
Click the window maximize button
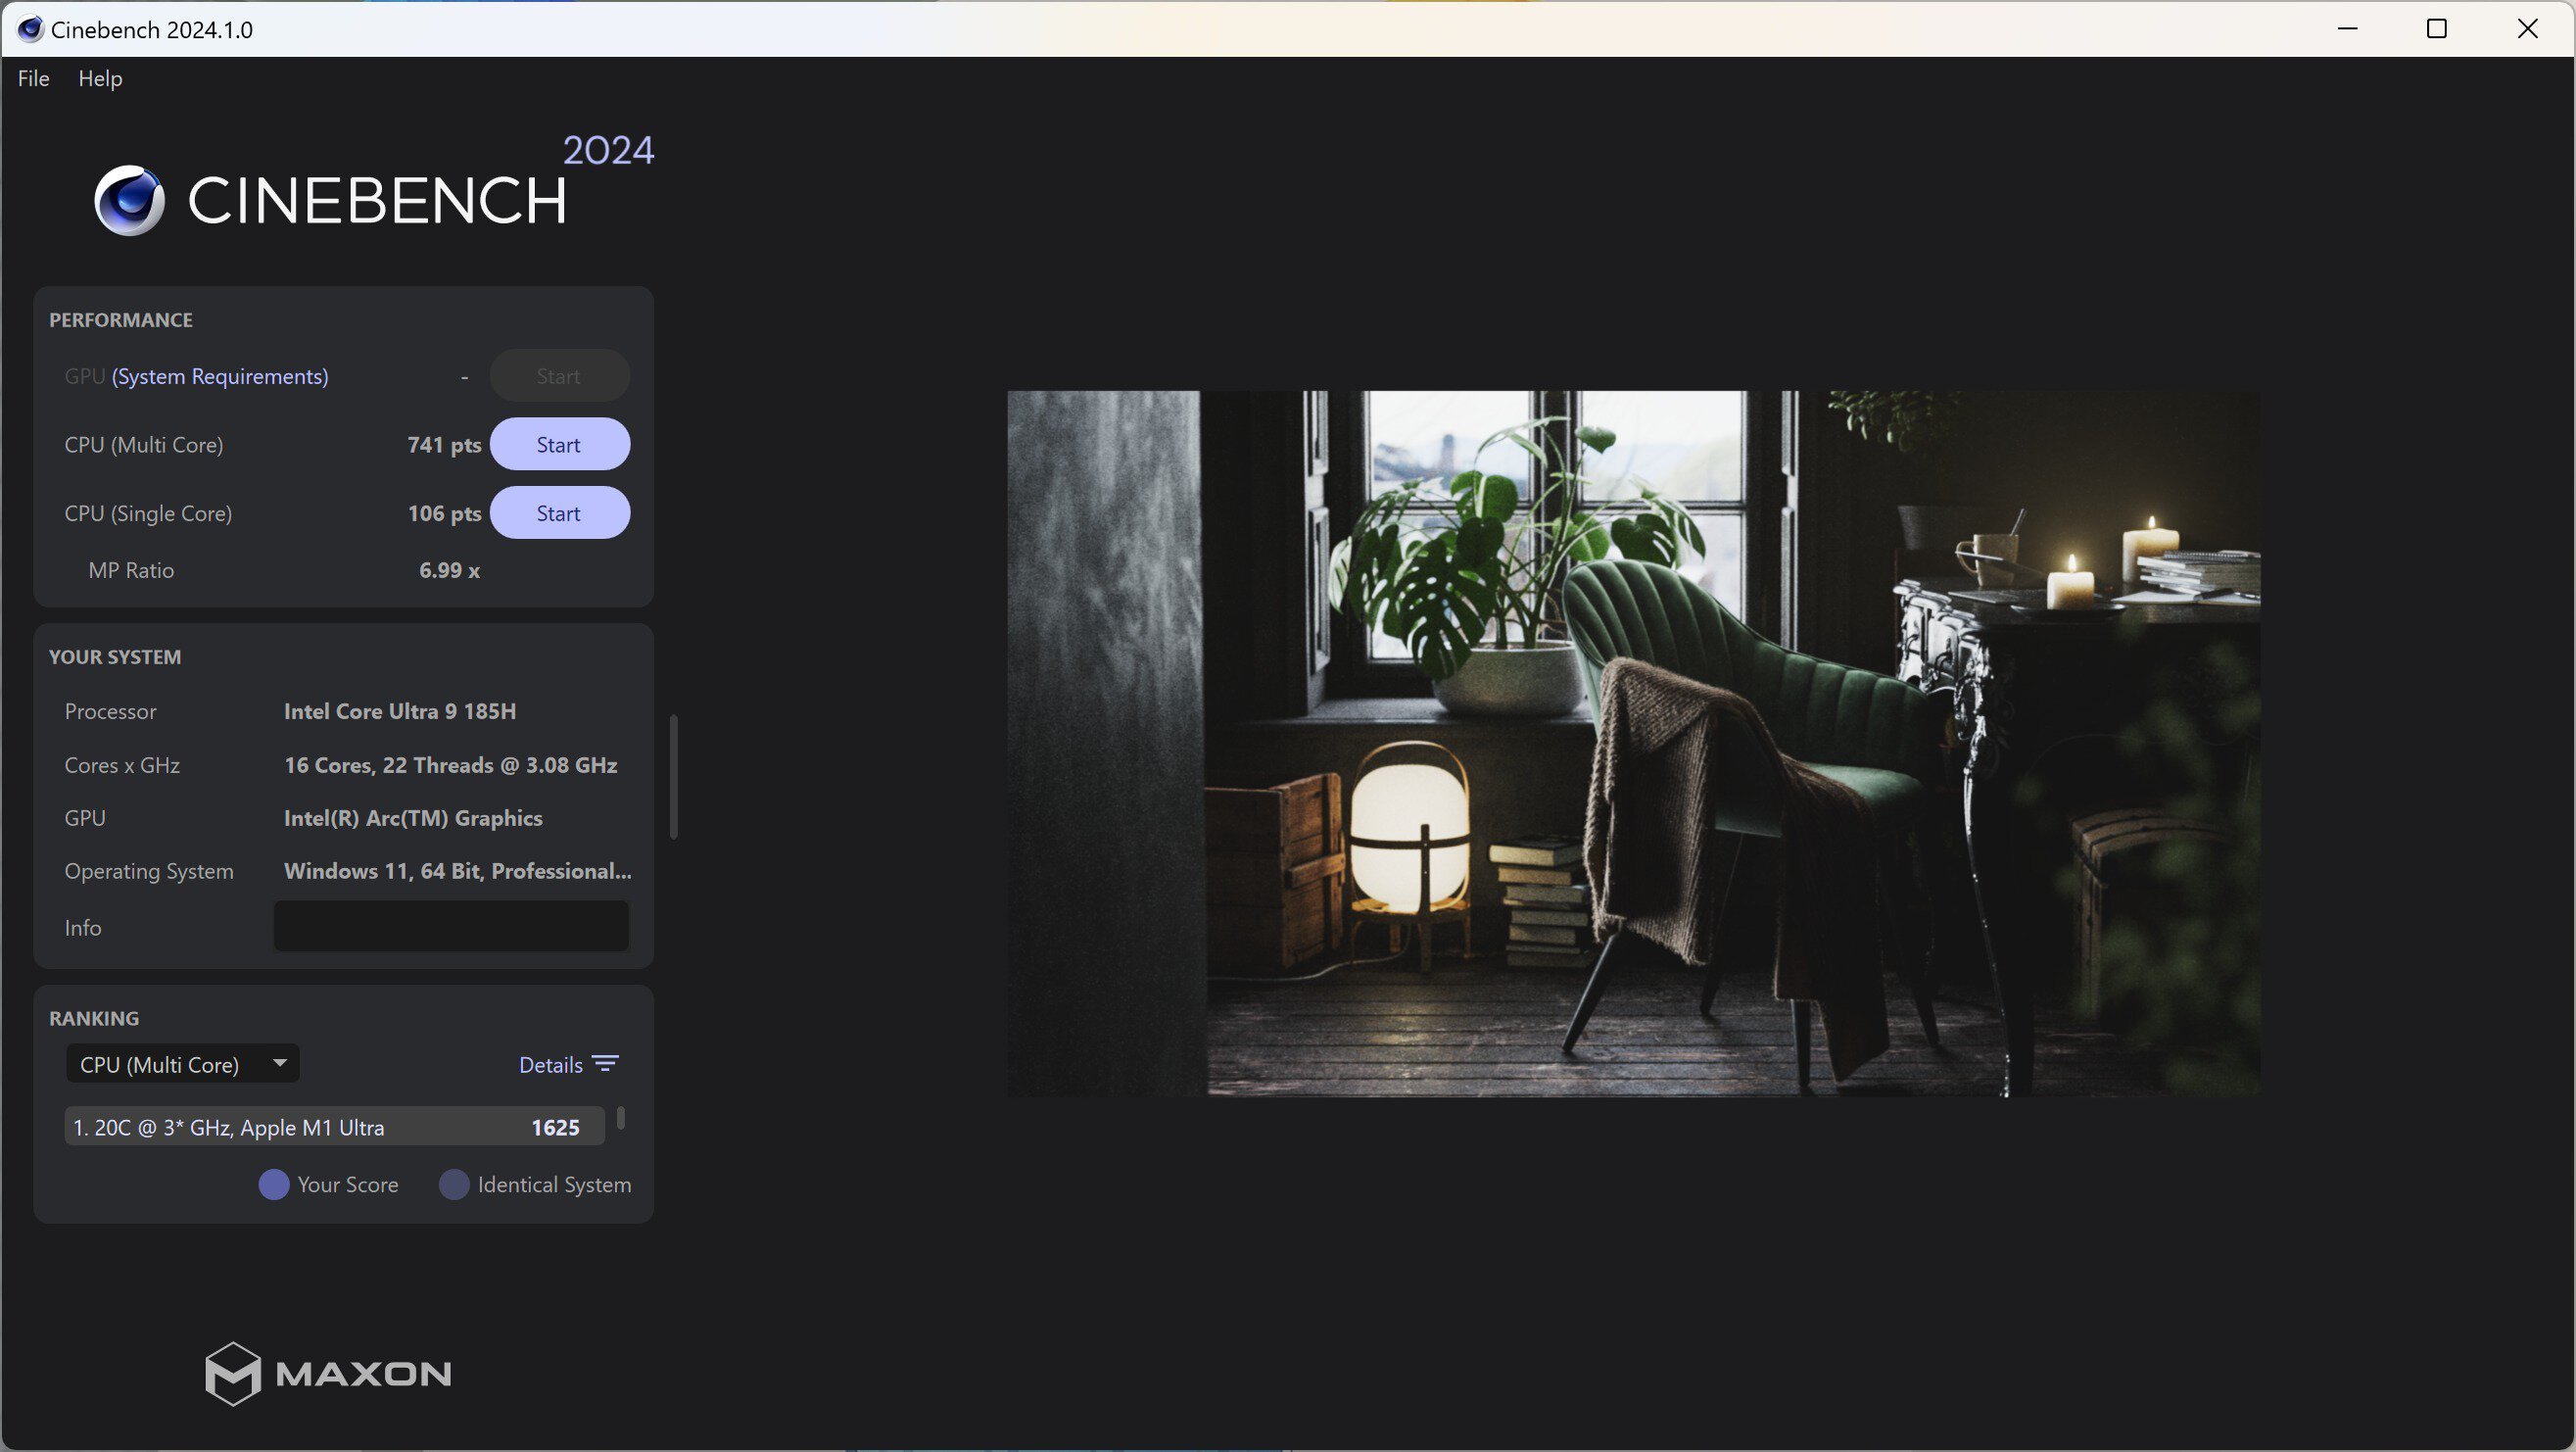(2440, 28)
